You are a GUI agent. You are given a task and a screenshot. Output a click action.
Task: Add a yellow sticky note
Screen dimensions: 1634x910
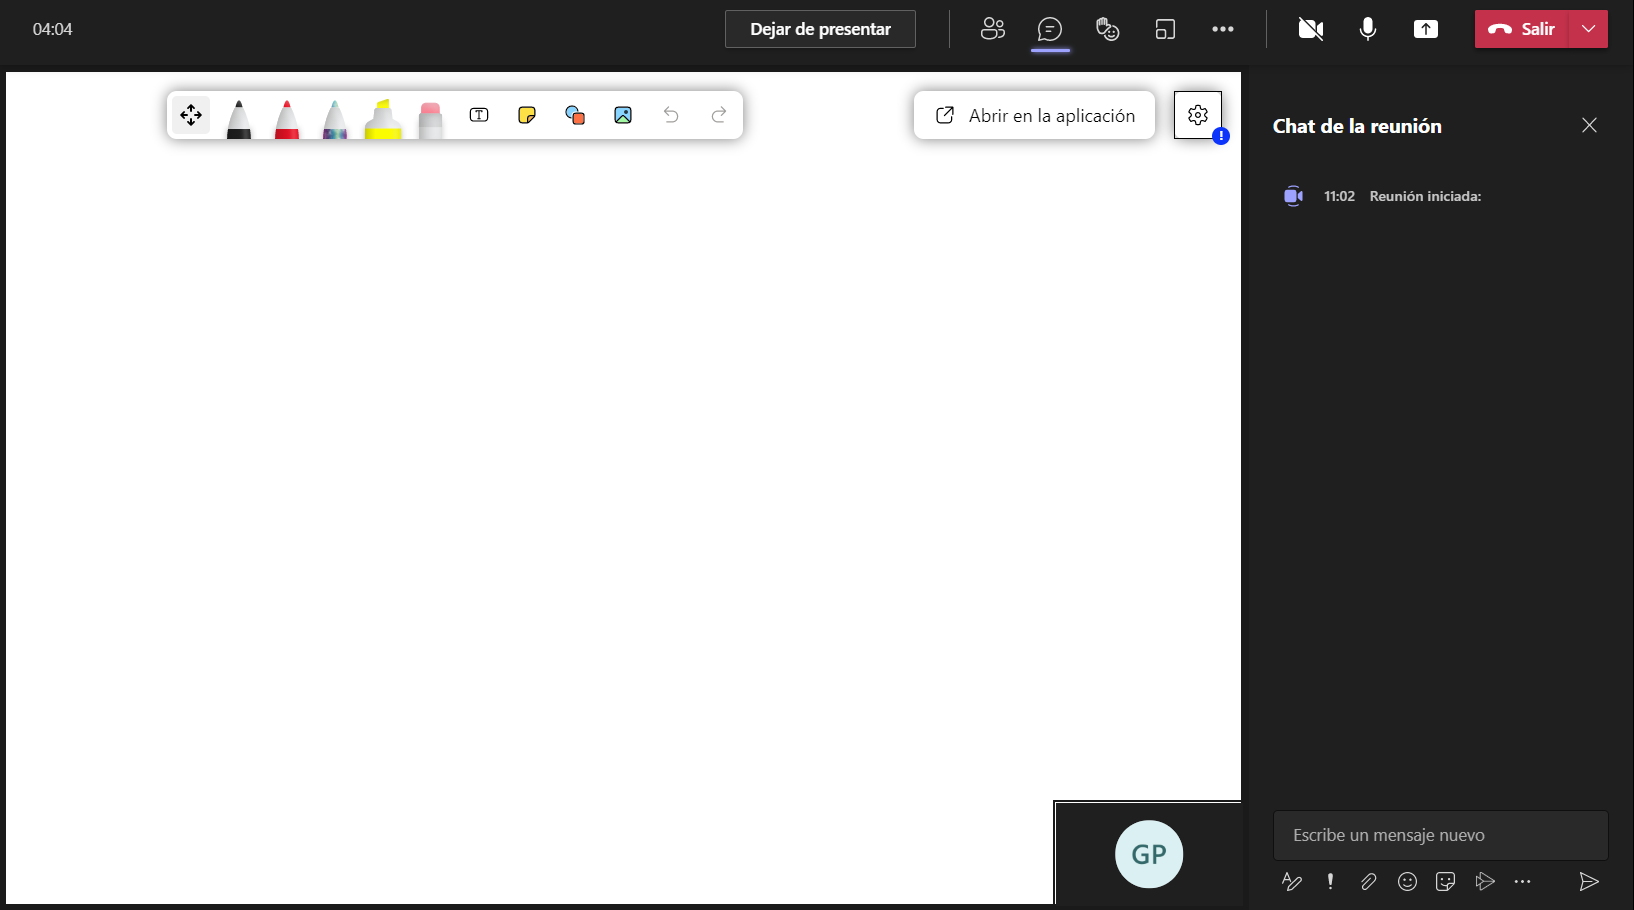tap(527, 115)
